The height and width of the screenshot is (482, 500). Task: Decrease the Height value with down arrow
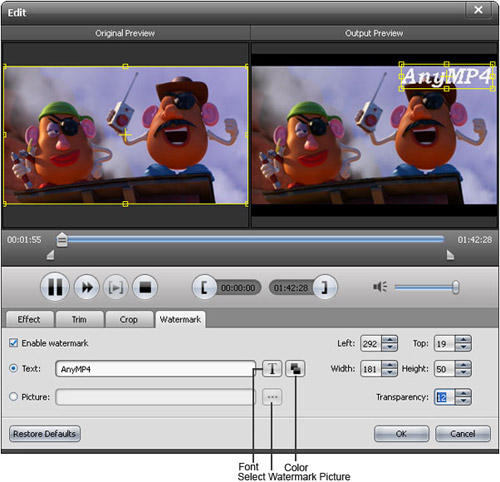[x=463, y=373]
